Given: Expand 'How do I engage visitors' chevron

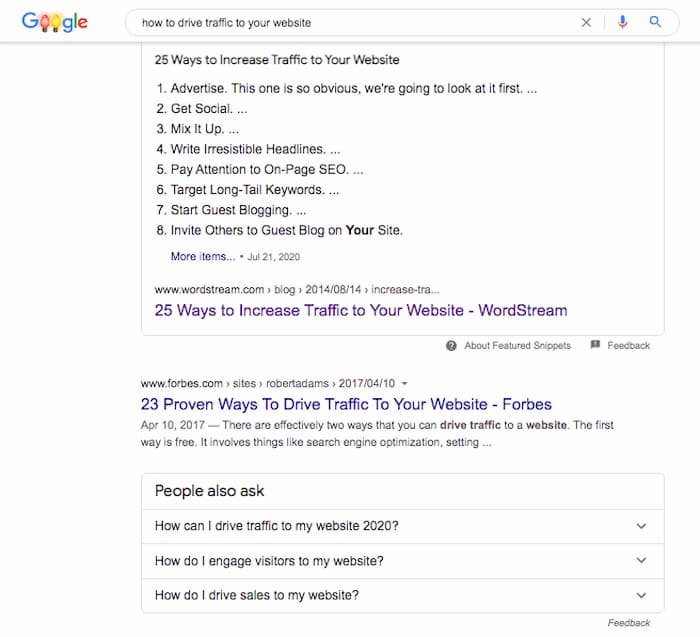Looking at the screenshot, I should pos(641,561).
